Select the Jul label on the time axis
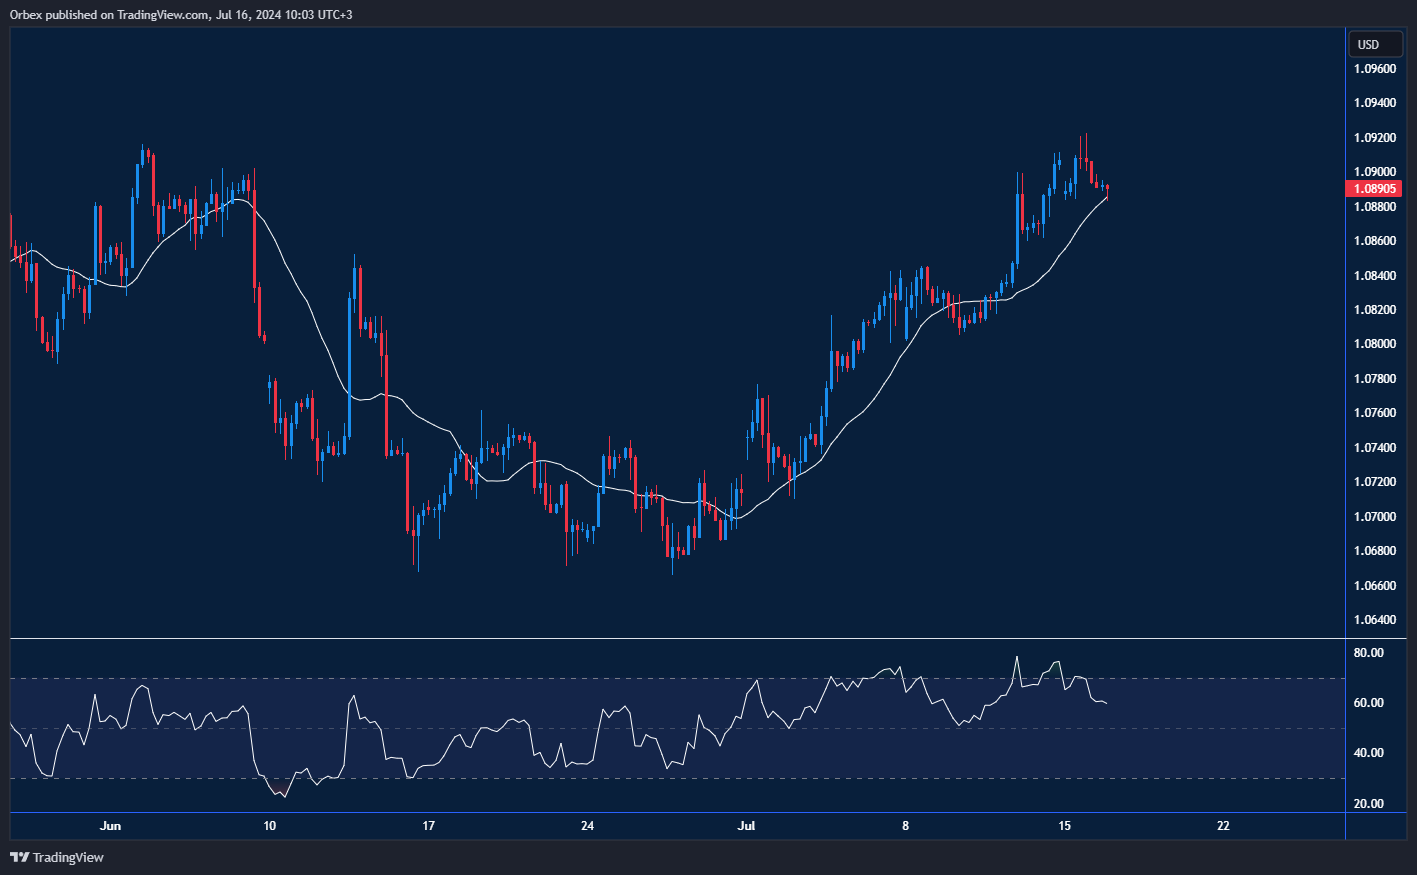The image size is (1417, 875). tap(747, 826)
